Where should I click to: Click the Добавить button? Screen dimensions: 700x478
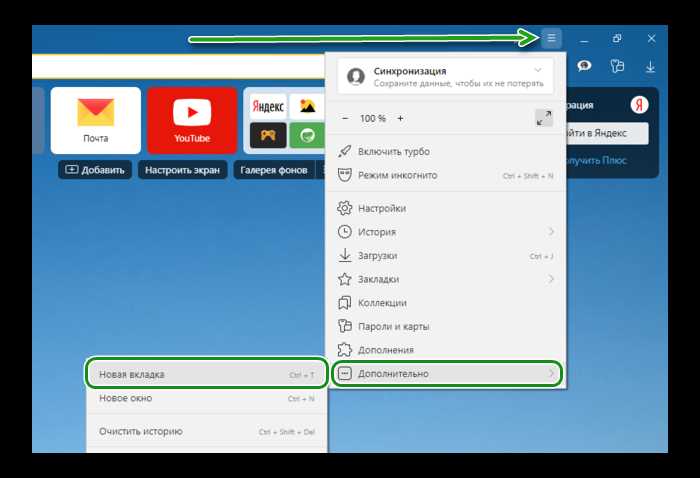95,170
